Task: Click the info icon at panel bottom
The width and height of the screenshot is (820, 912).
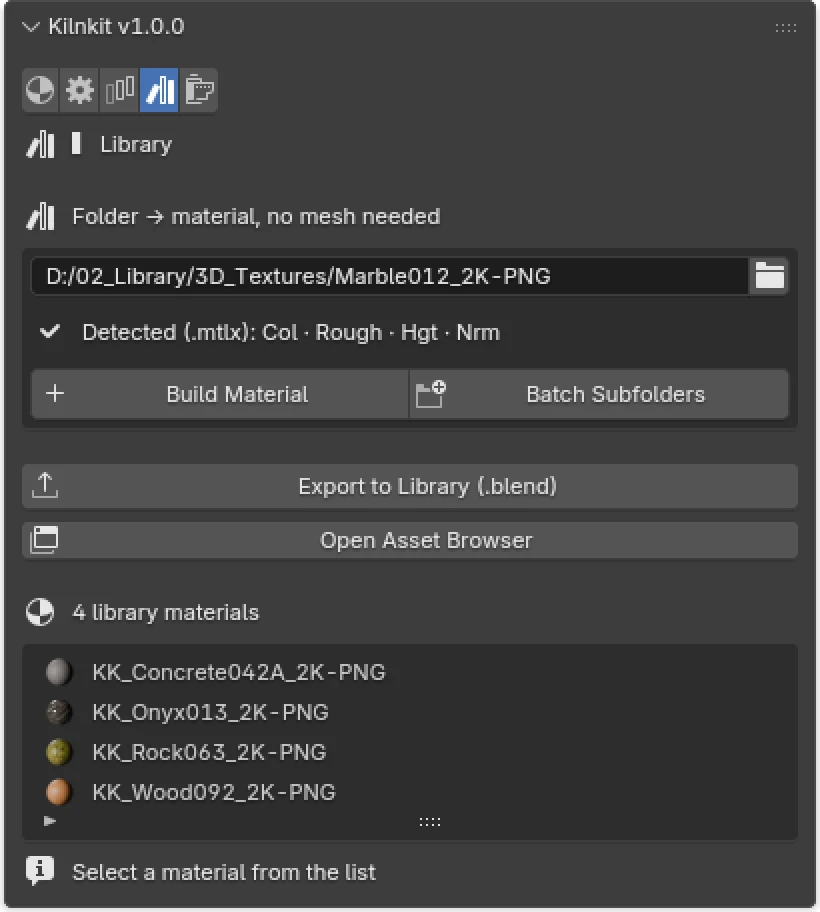Action: pyautogui.click(x=40, y=871)
